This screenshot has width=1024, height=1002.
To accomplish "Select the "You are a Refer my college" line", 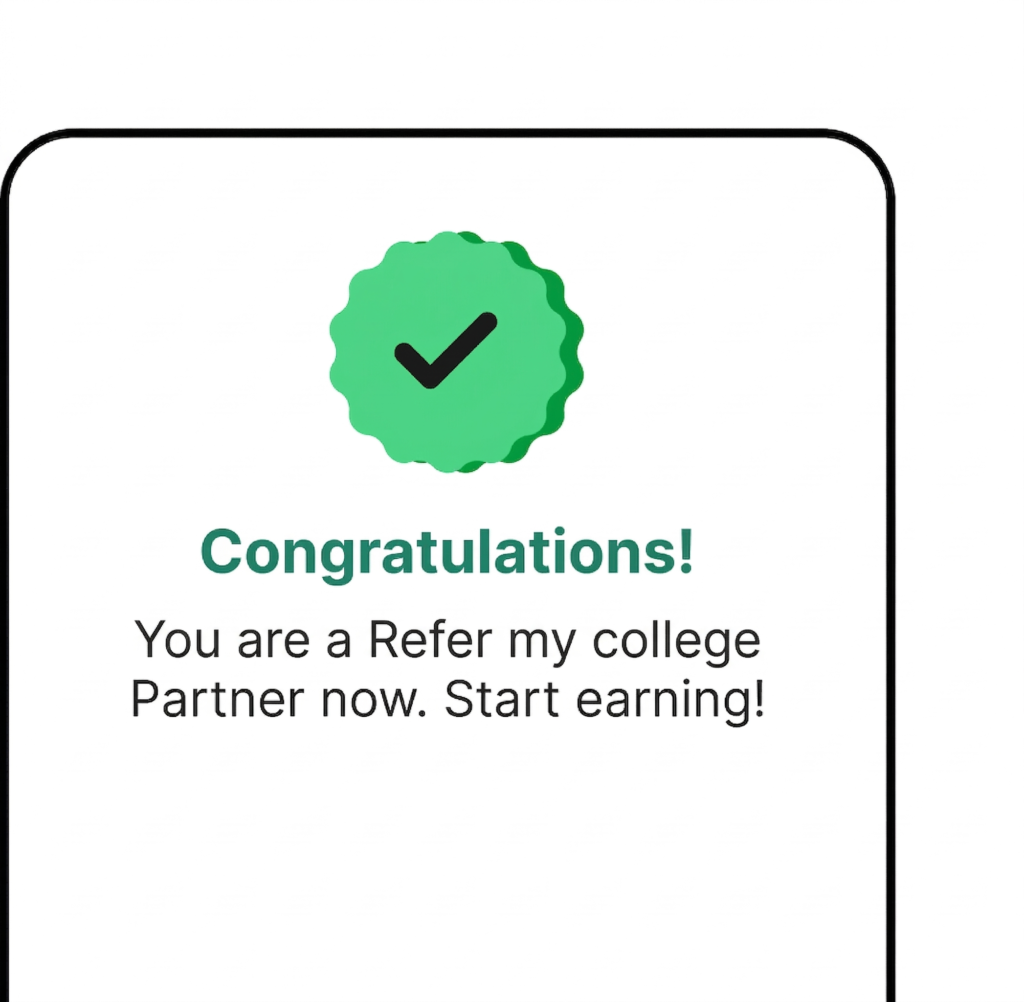I will coord(447,640).
